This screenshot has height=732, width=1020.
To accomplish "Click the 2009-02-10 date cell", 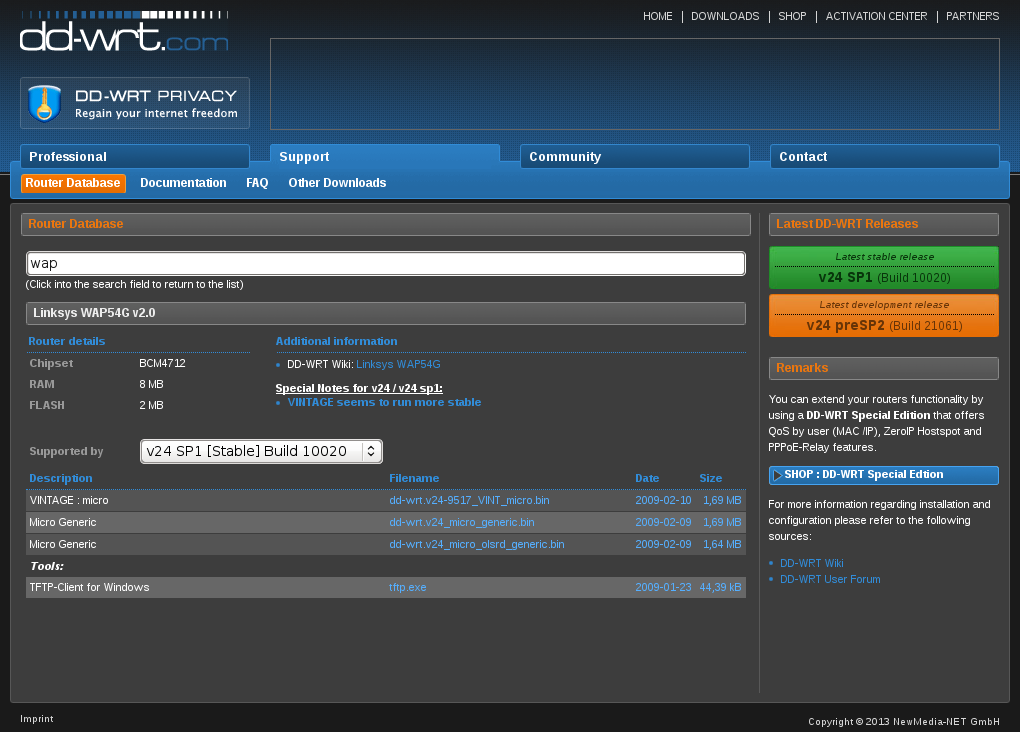I will [663, 500].
